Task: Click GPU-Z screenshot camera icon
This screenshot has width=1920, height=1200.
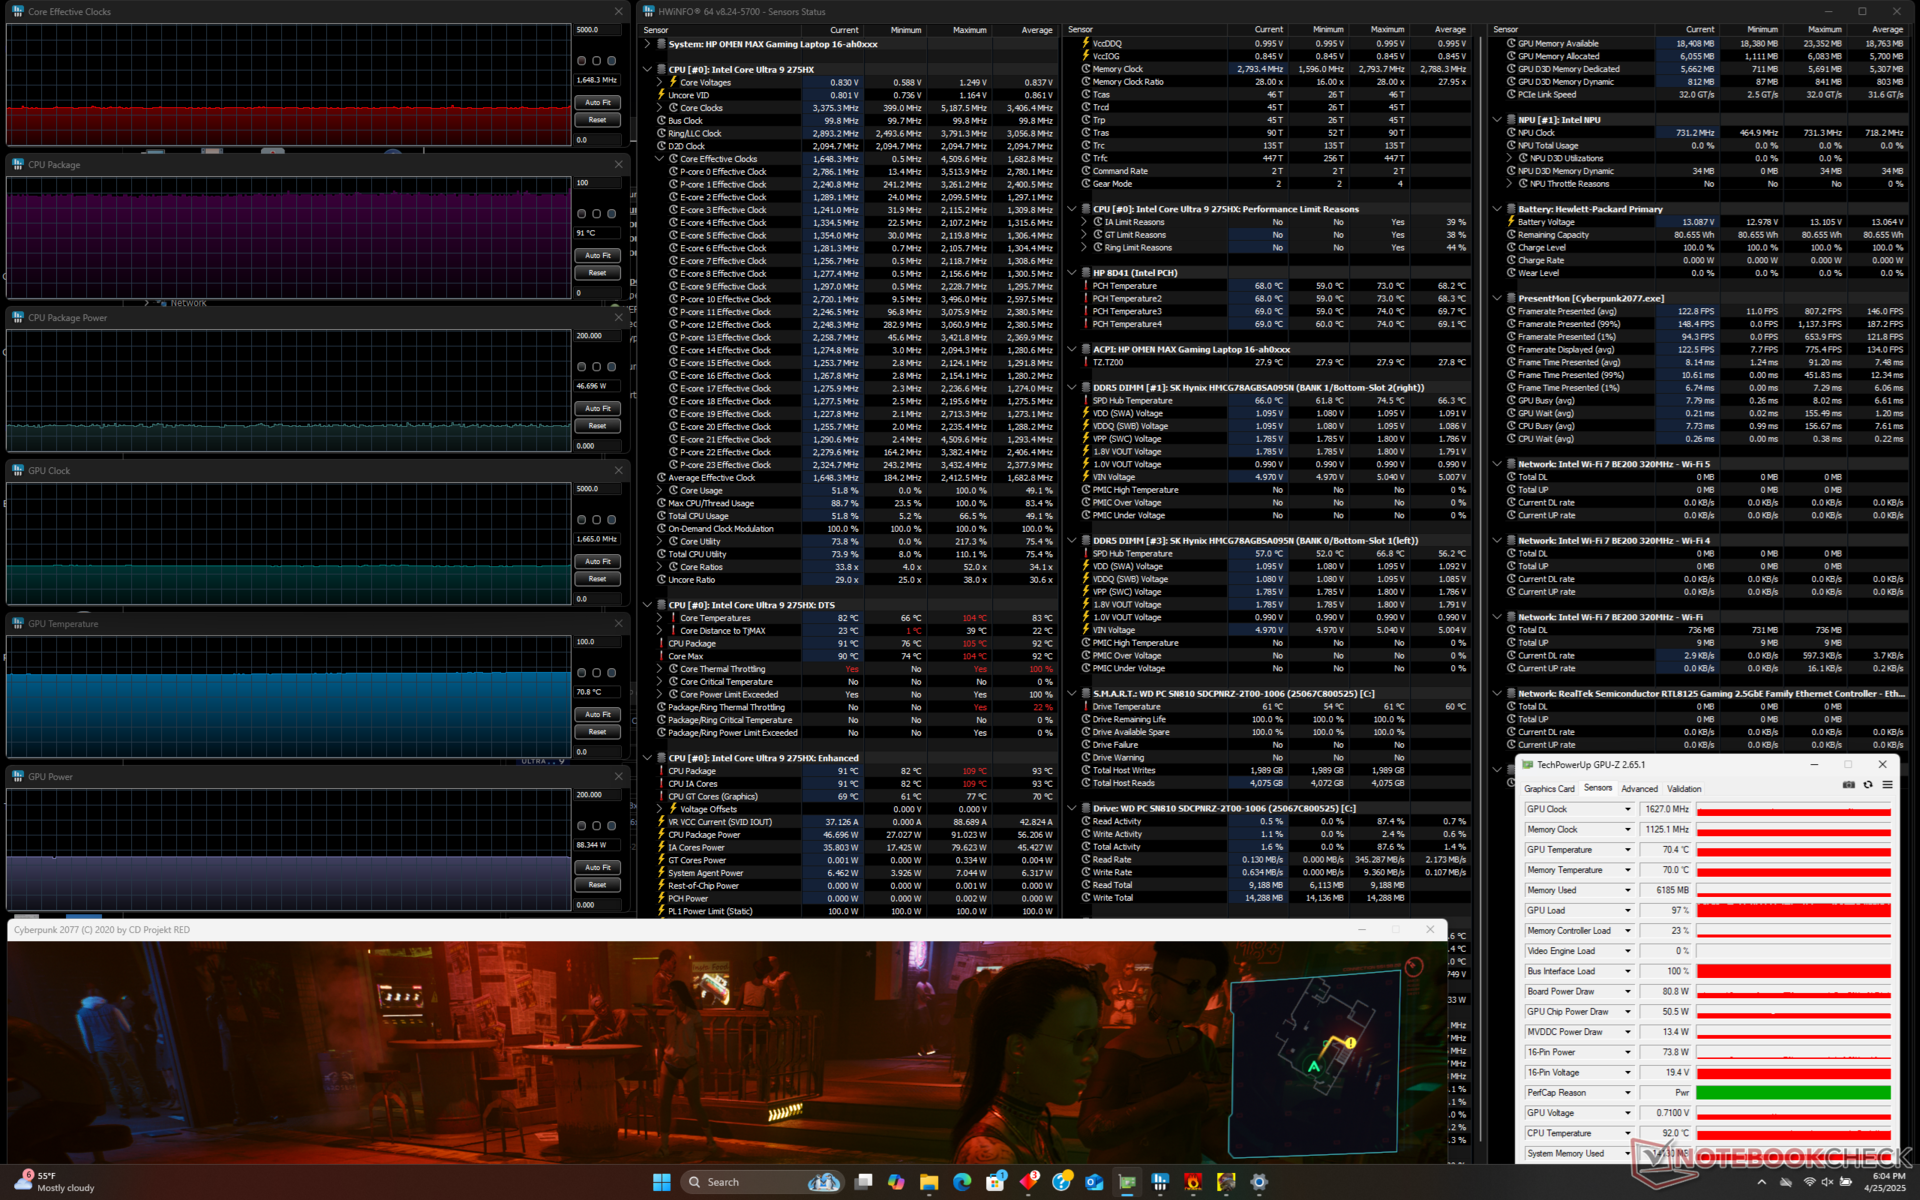Action: point(1848,785)
